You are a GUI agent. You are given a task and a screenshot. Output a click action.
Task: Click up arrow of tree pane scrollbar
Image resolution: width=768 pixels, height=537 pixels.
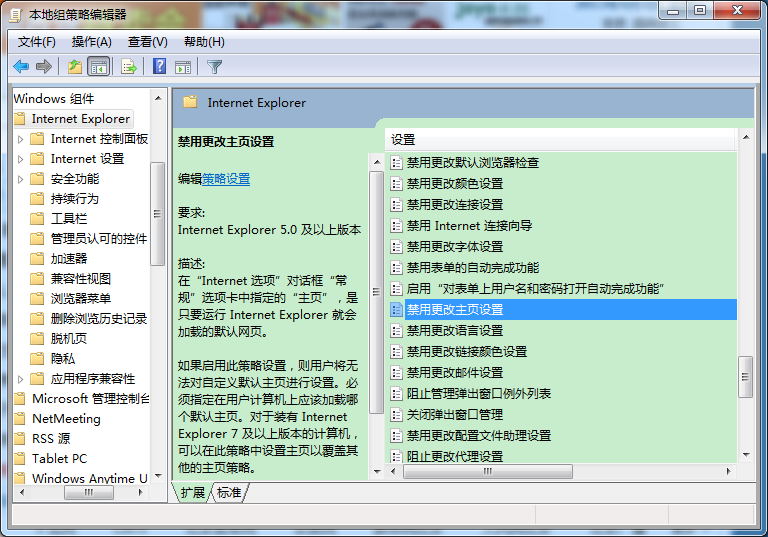158,98
